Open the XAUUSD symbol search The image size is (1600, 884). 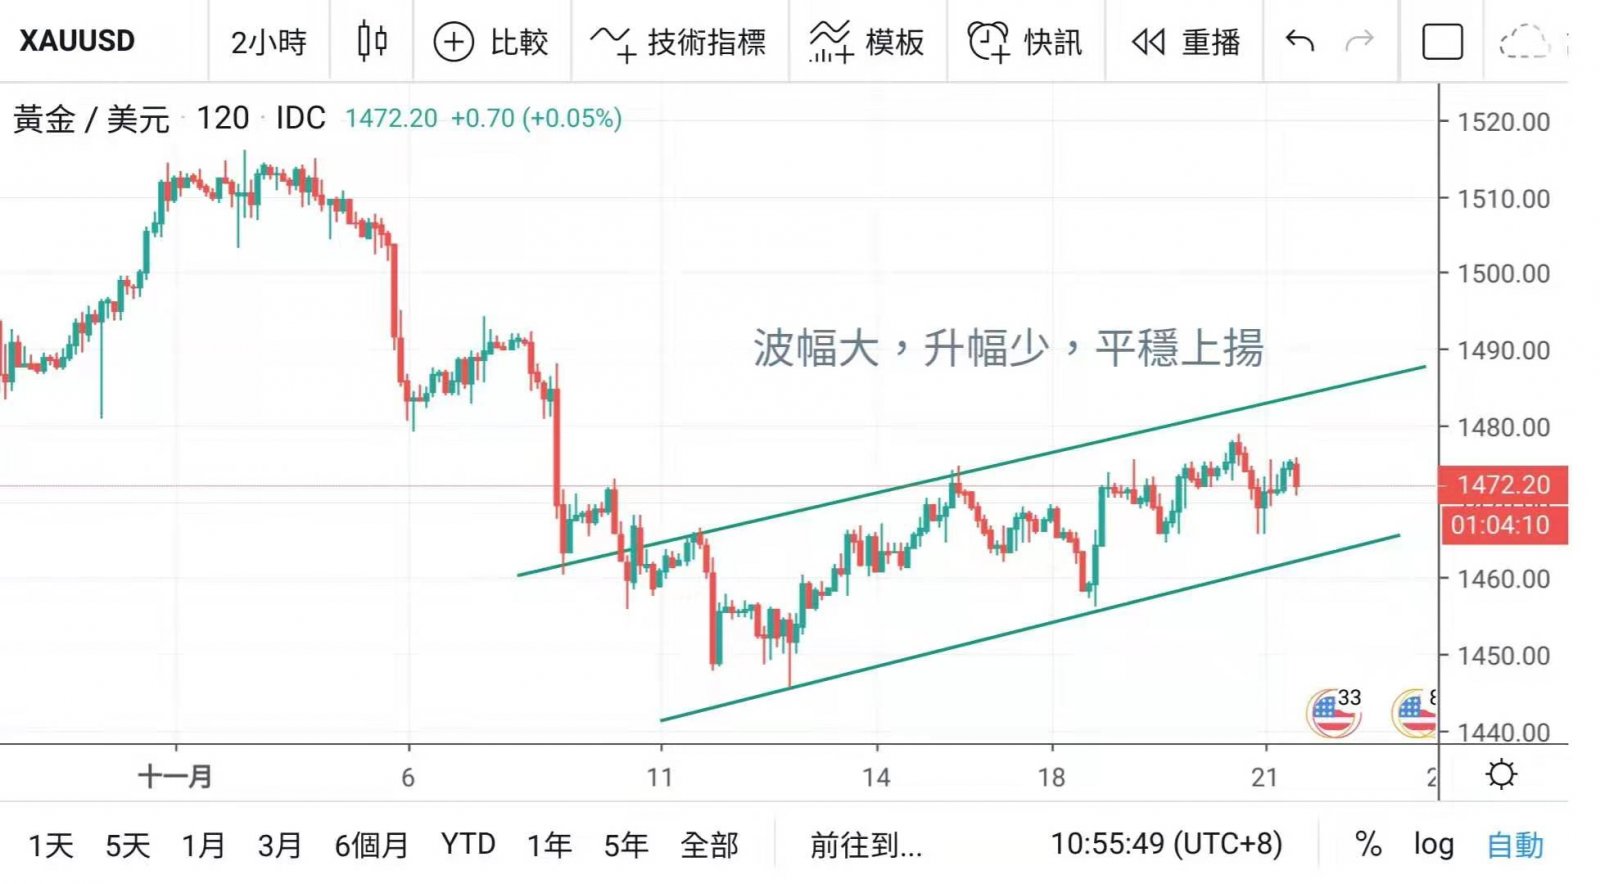(x=77, y=42)
